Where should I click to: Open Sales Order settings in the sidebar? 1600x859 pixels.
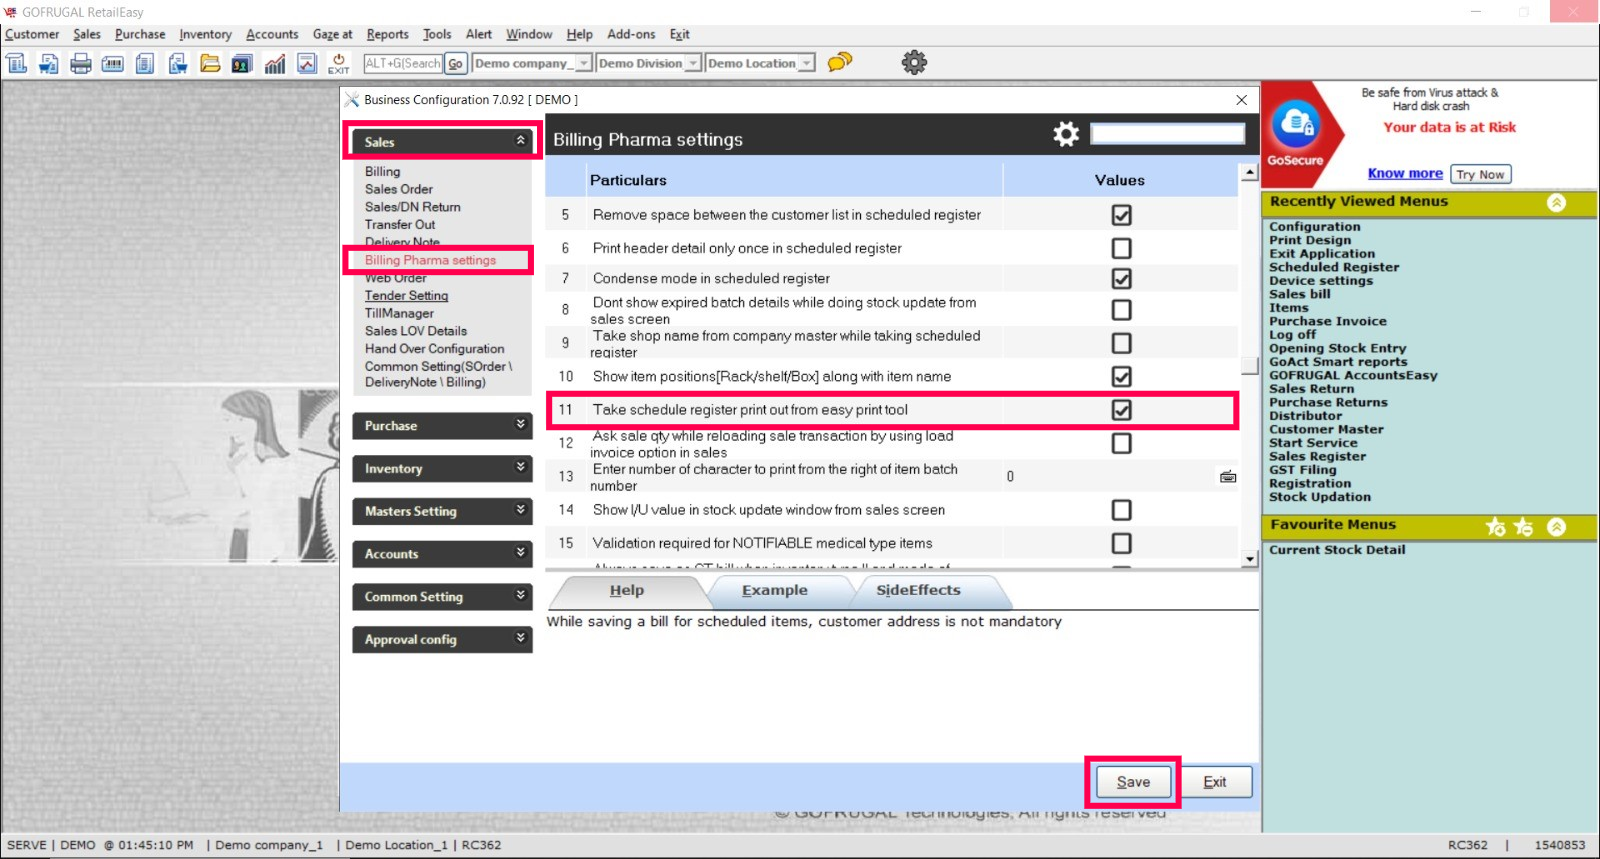[399, 189]
